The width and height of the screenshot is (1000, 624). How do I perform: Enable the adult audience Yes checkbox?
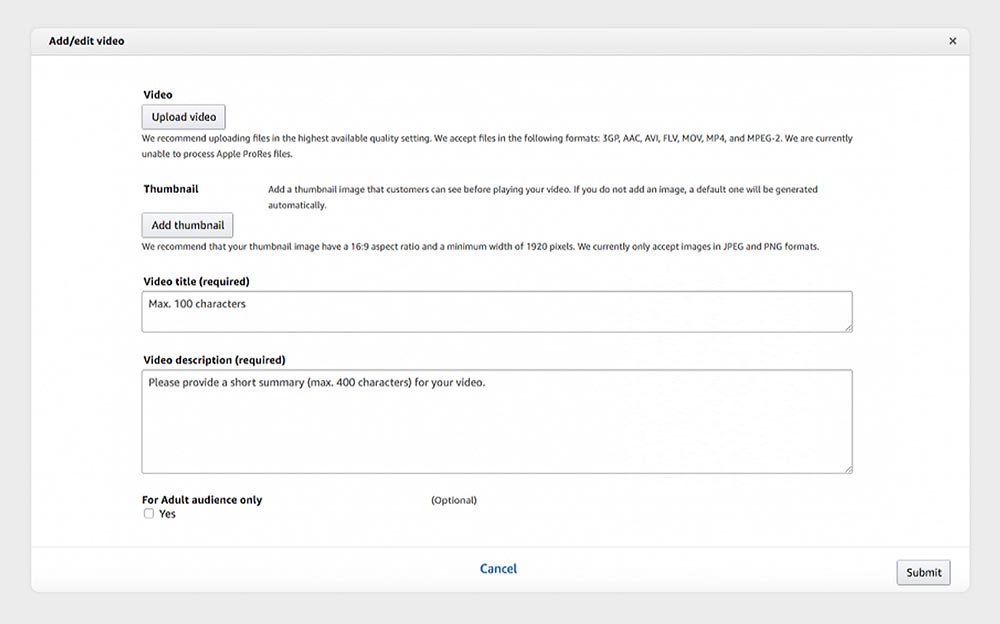[x=149, y=514]
